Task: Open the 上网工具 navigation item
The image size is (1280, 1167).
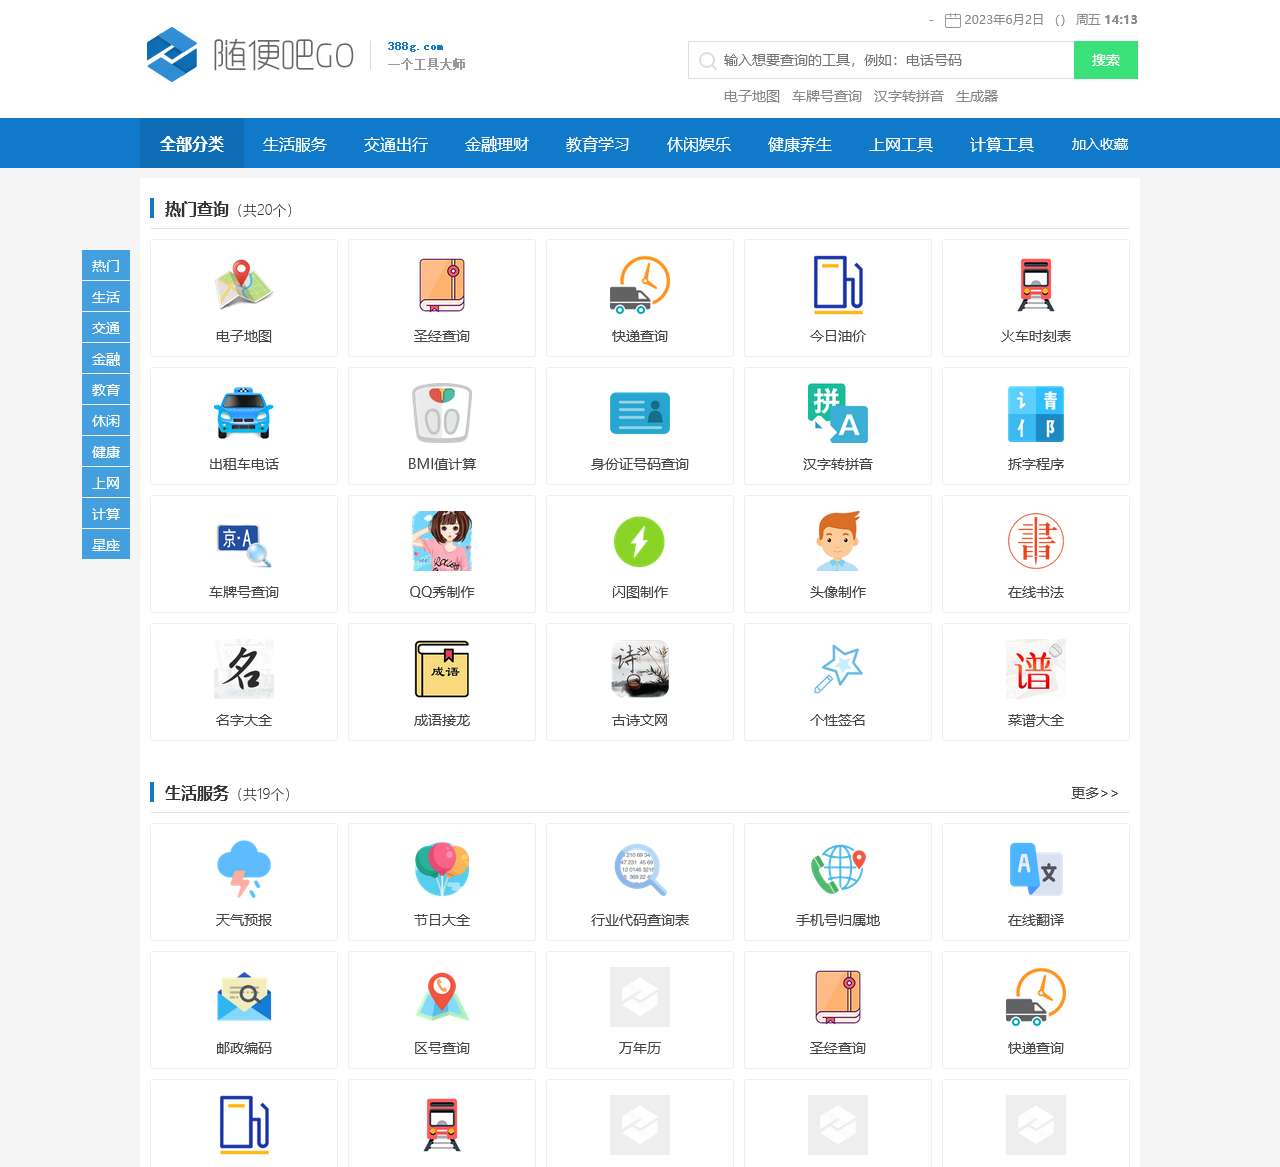Action: (x=901, y=144)
